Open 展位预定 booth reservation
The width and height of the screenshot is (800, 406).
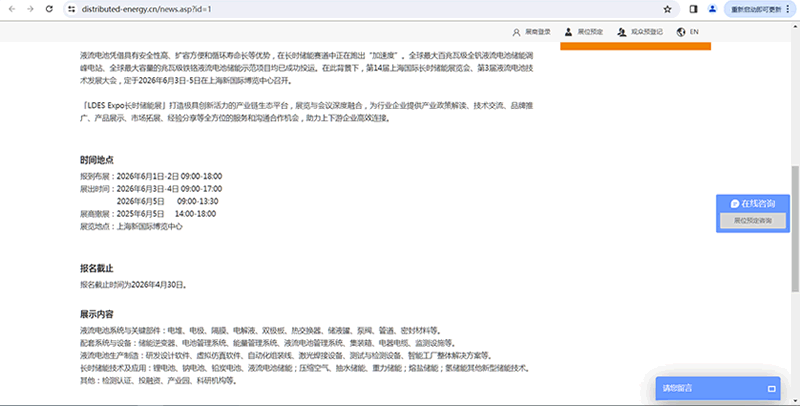[584, 32]
